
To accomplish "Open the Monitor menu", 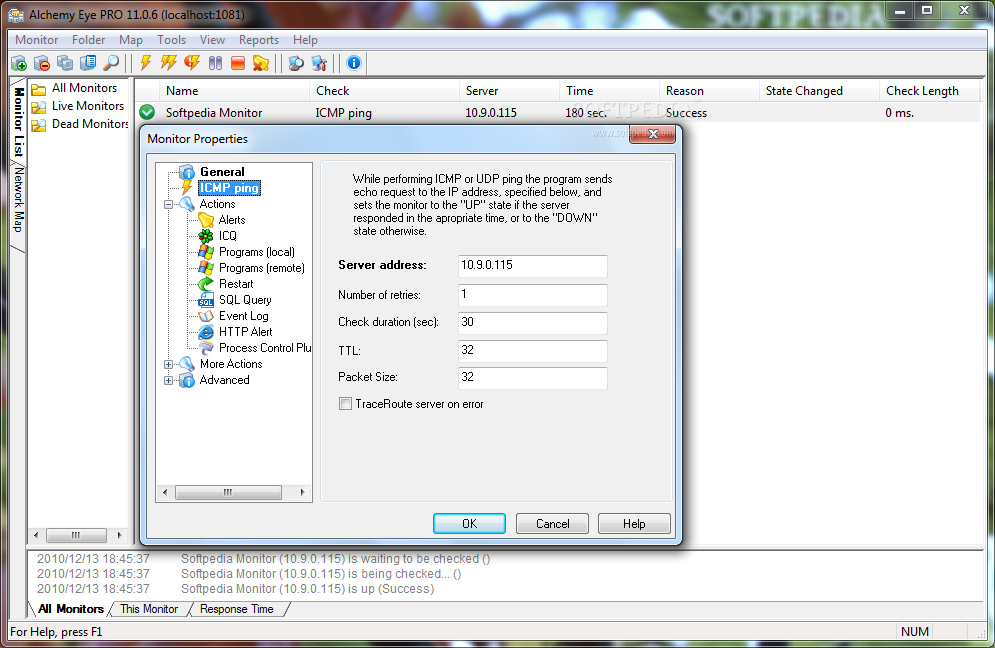I will pos(36,40).
